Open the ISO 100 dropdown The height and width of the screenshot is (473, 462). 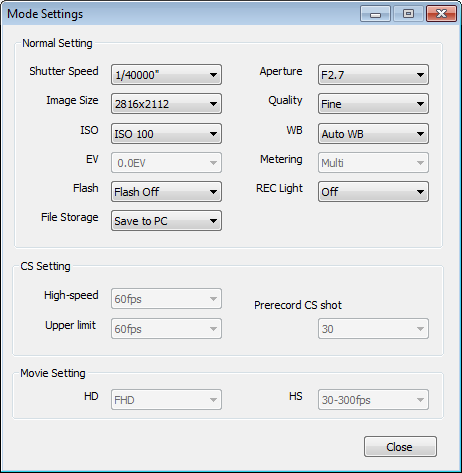(166, 134)
